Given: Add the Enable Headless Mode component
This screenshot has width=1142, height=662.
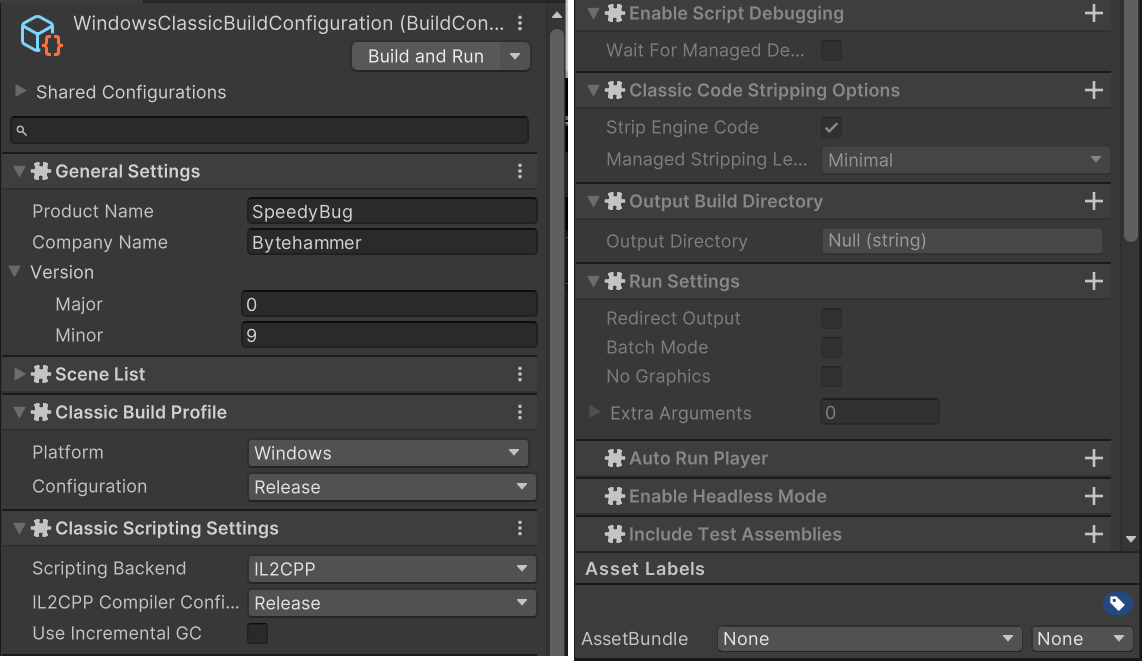Looking at the screenshot, I should pos(1094,497).
